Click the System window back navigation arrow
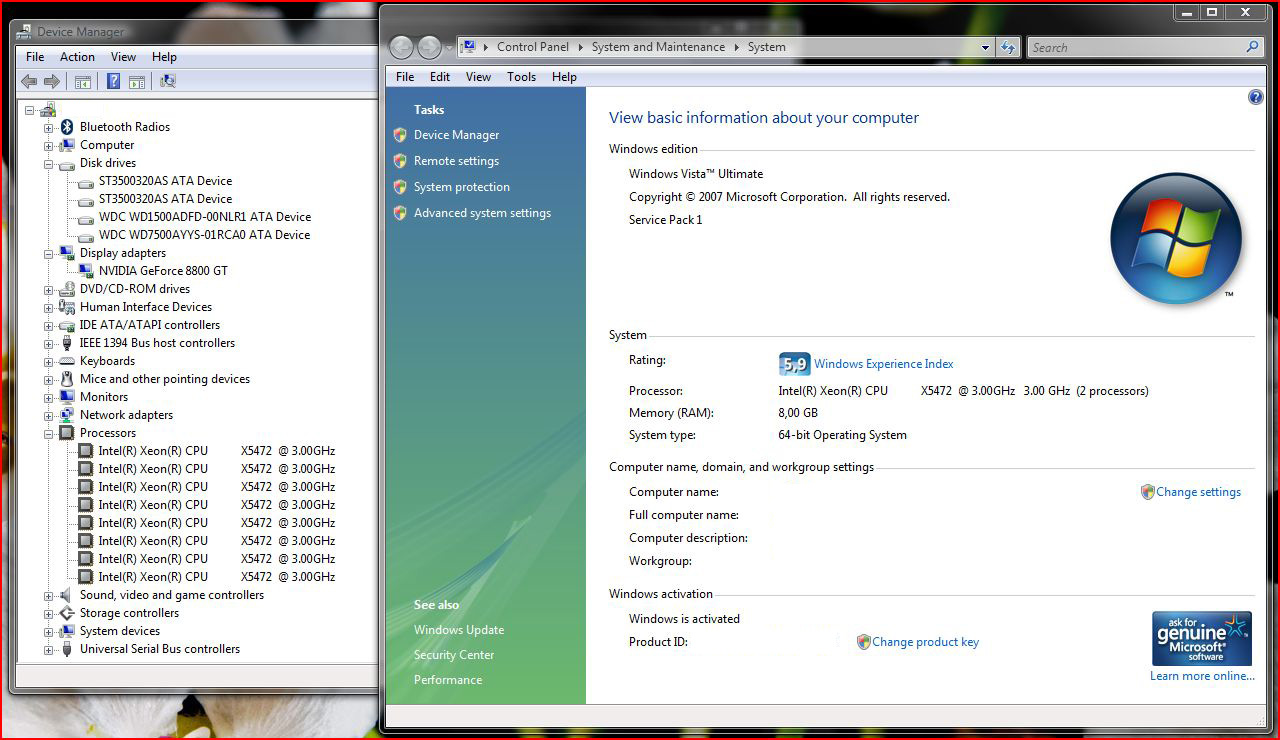 pyautogui.click(x=401, y=47)
